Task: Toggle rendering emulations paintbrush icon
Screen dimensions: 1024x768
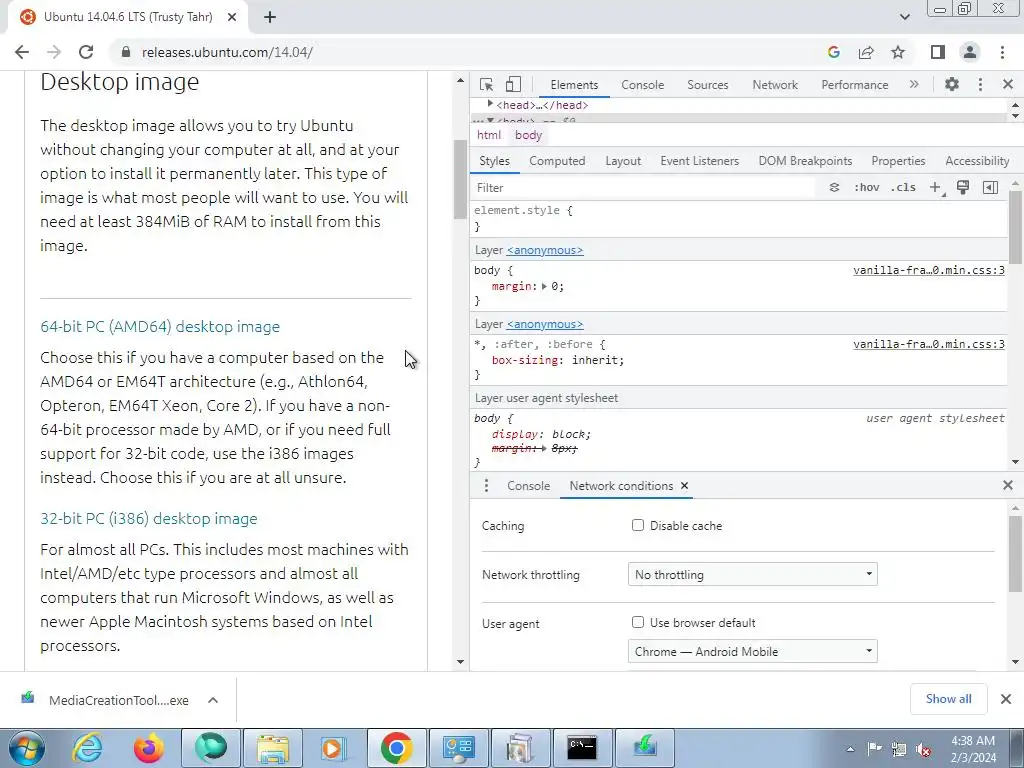Action: [x=963, y=188]
